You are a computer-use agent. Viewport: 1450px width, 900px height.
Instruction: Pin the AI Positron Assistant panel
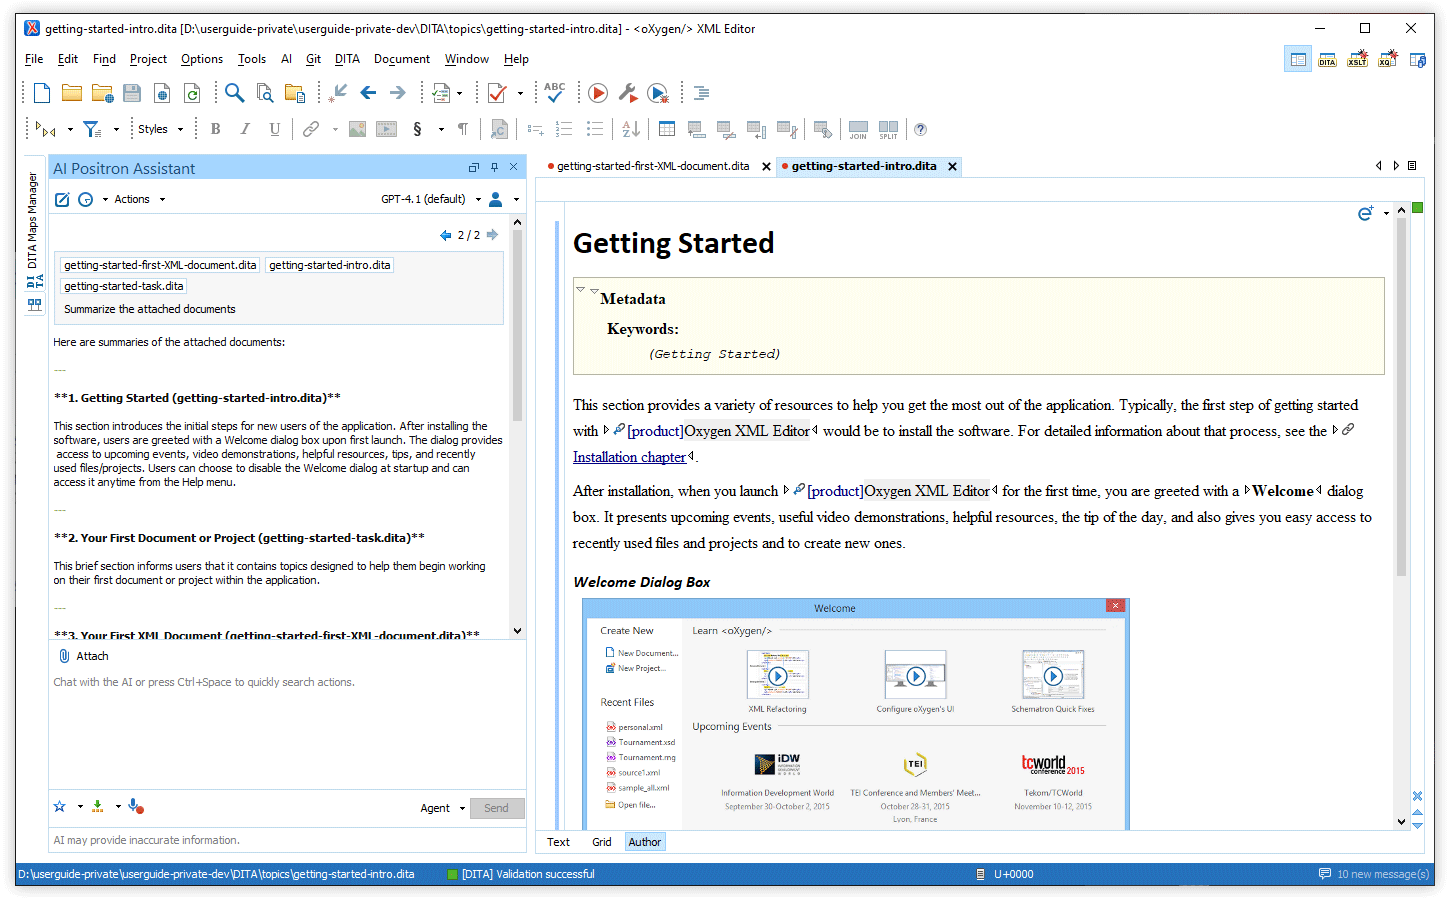(x=494, y=167)
